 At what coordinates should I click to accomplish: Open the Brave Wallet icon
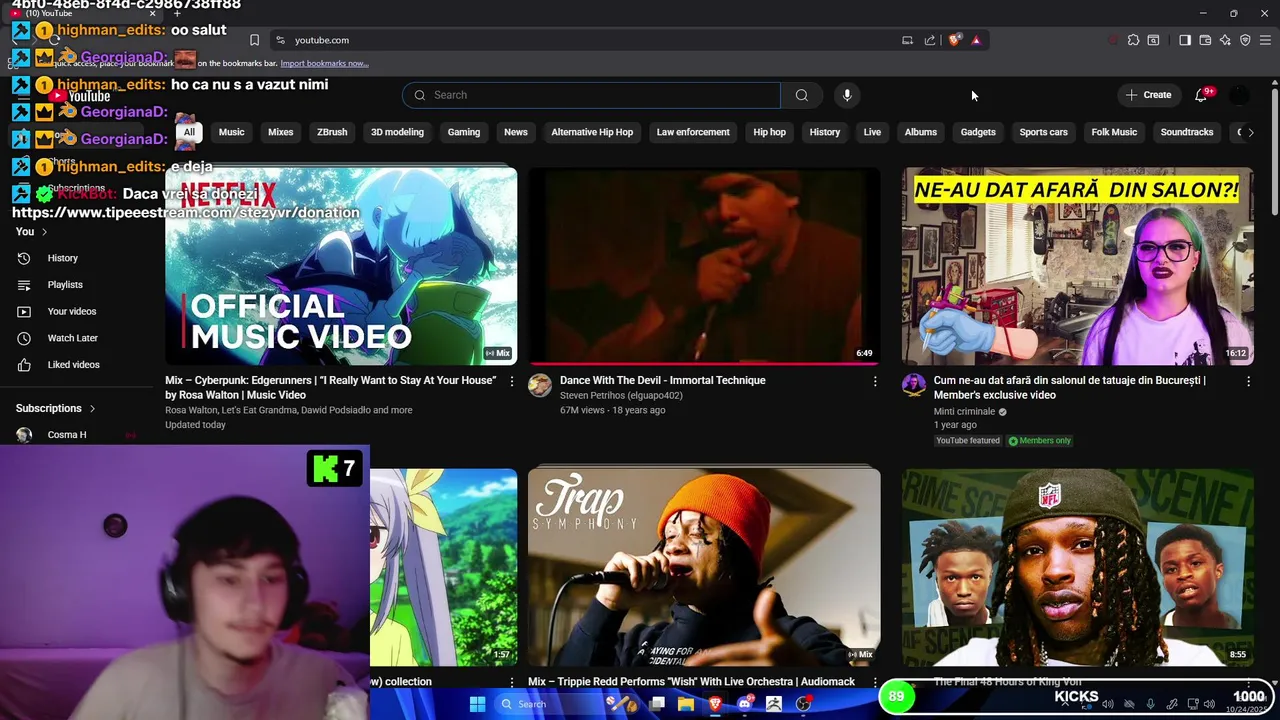point(1205,40)
